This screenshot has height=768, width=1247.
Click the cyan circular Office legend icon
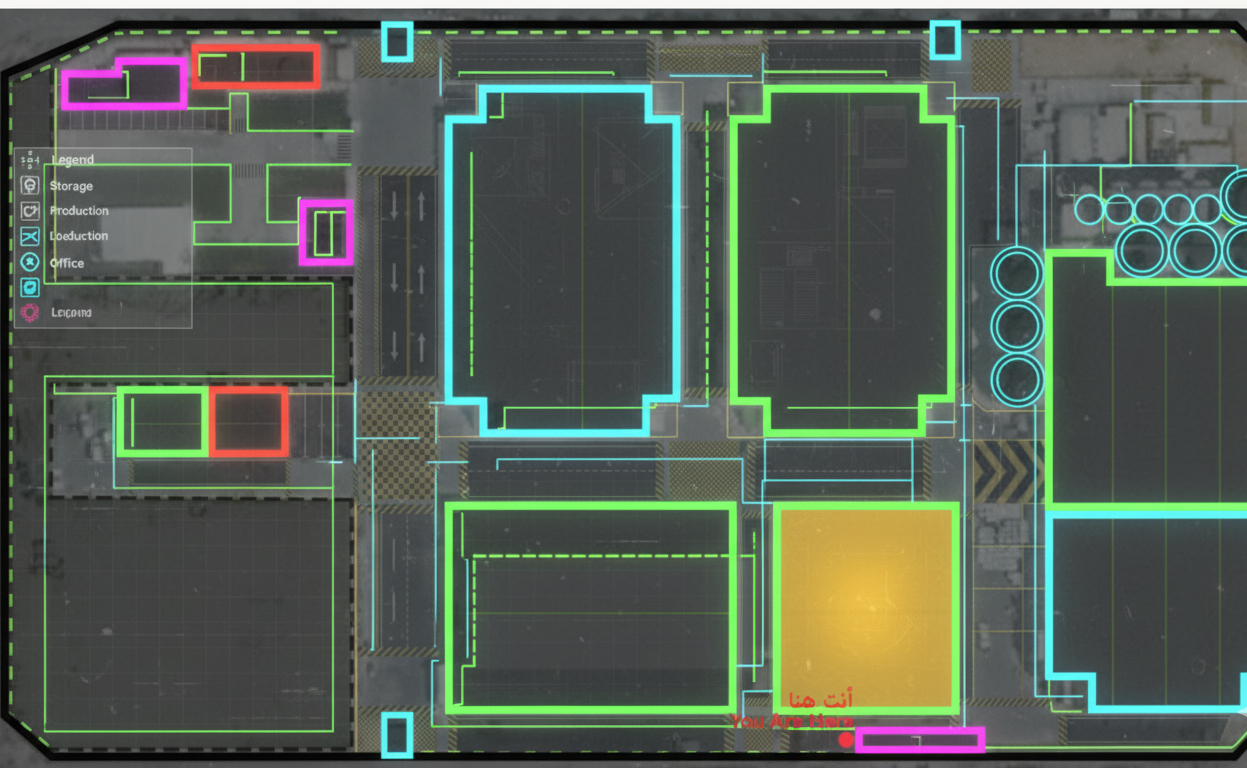30,262
